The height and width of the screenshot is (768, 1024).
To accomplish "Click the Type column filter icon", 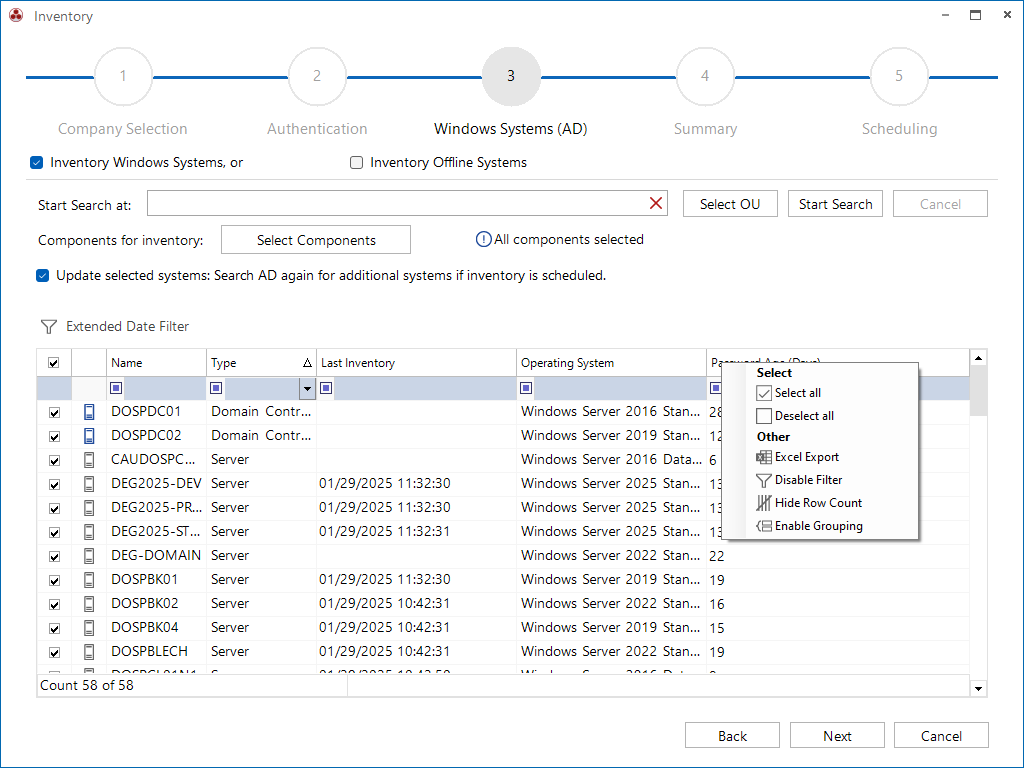I will tap(216, 388).
